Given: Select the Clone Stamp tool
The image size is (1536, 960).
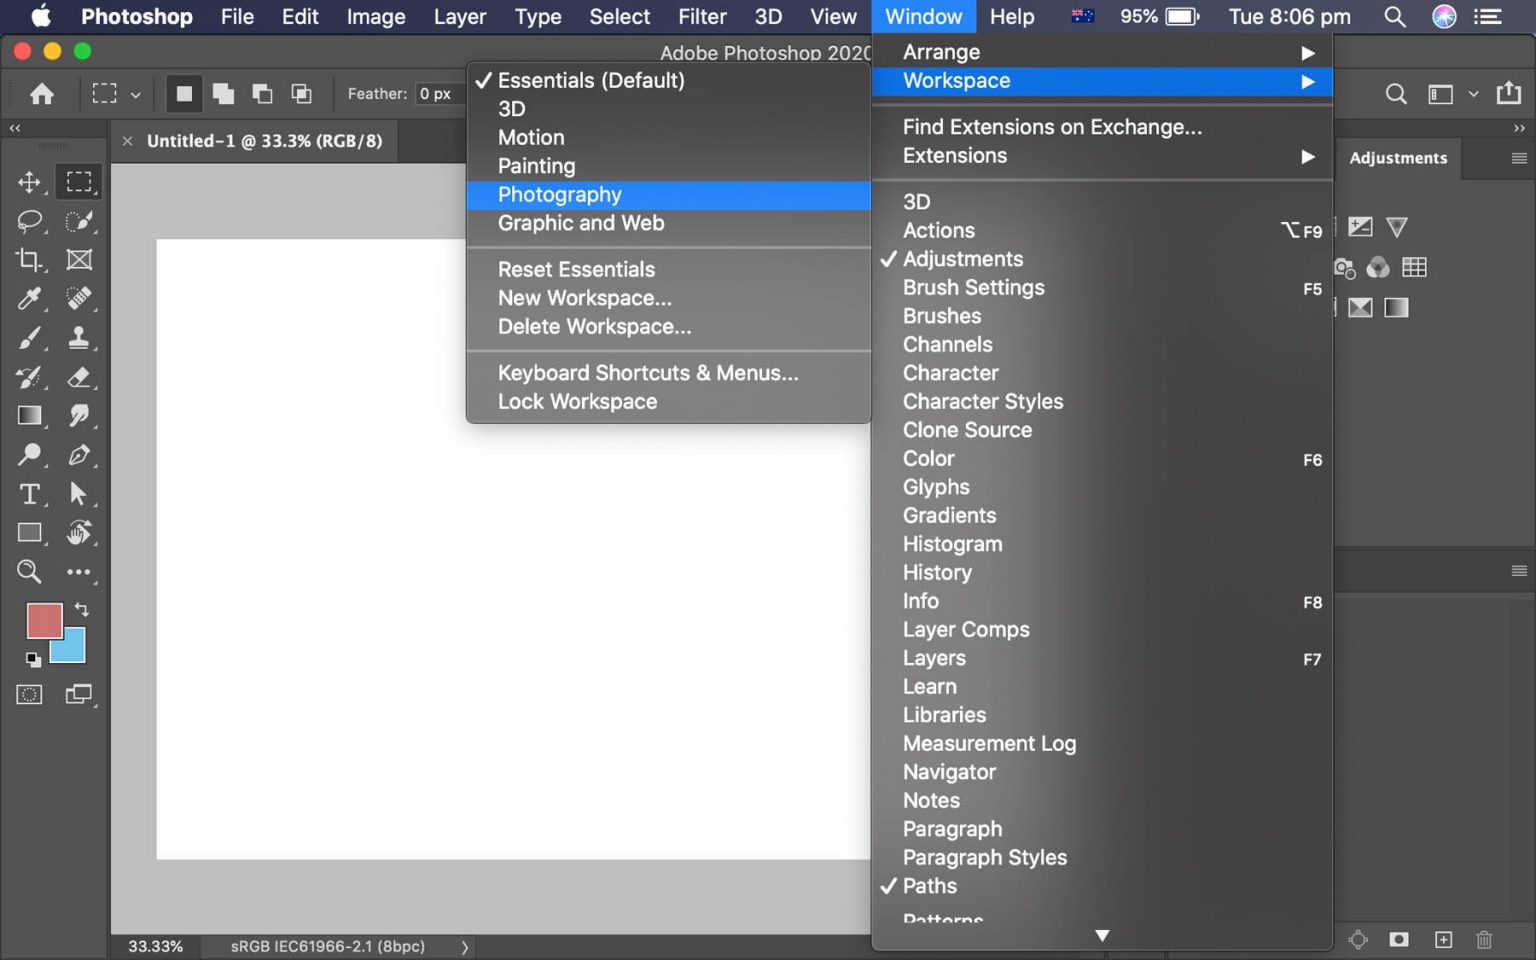Looking at the screenshot, I should click(78, 338).
